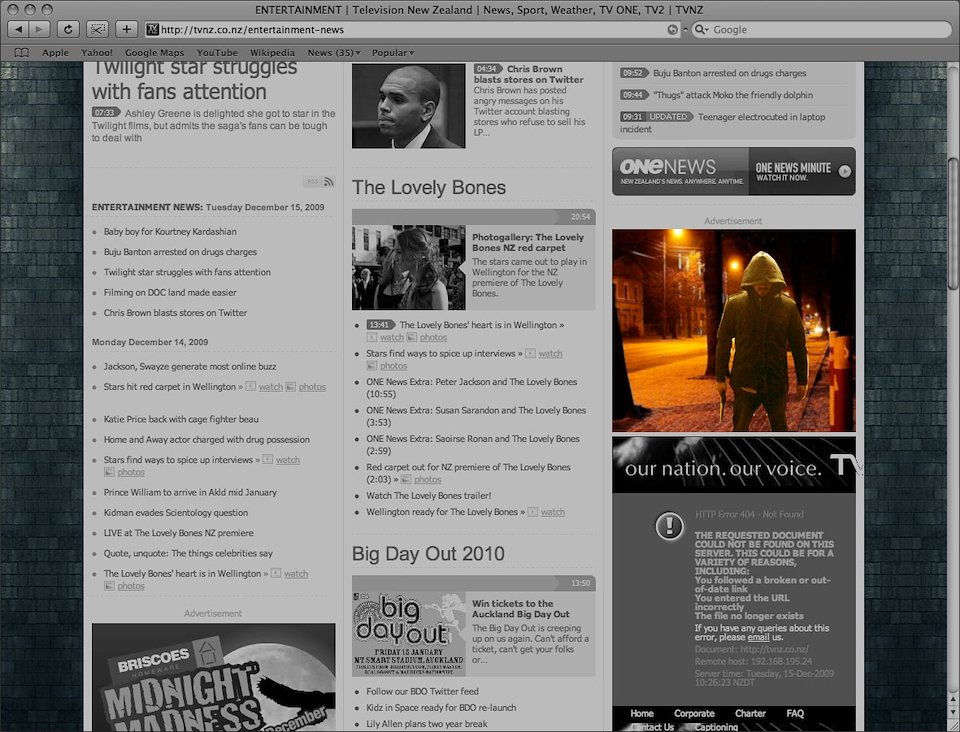Open ONE News Extra: Peter Jackson interview
This screenshot has width=960, height=732.
pos(472,388)
